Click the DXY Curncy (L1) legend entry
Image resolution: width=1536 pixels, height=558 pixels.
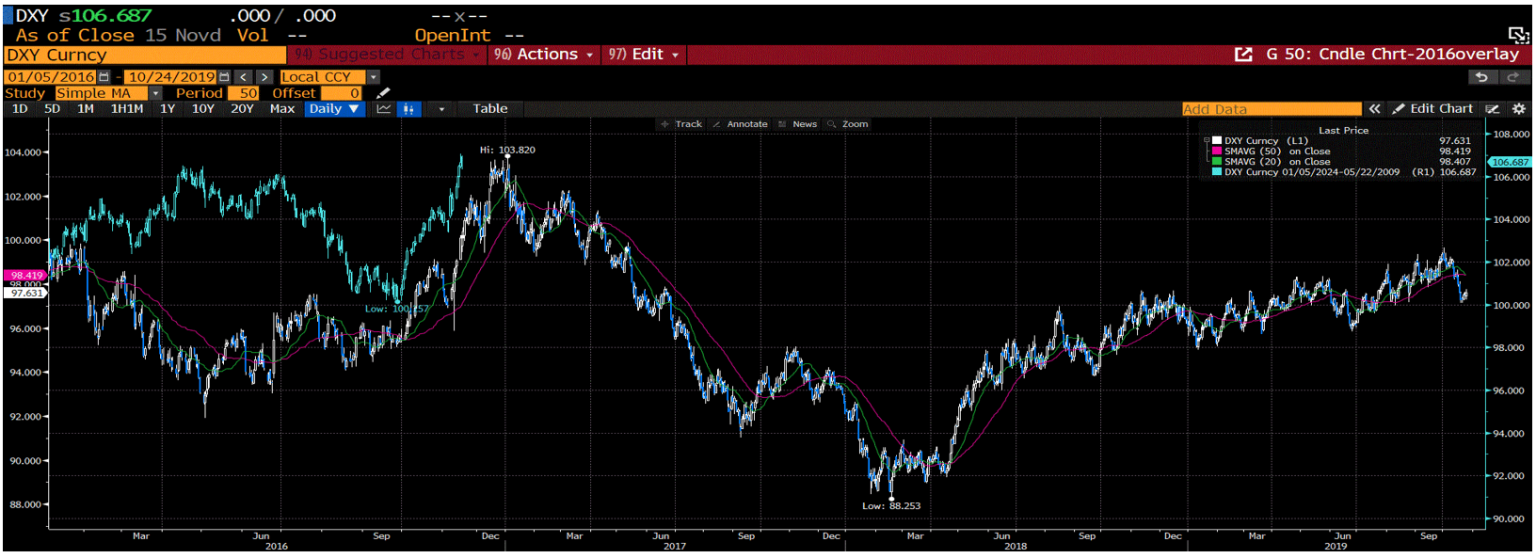coord(1267,141)
